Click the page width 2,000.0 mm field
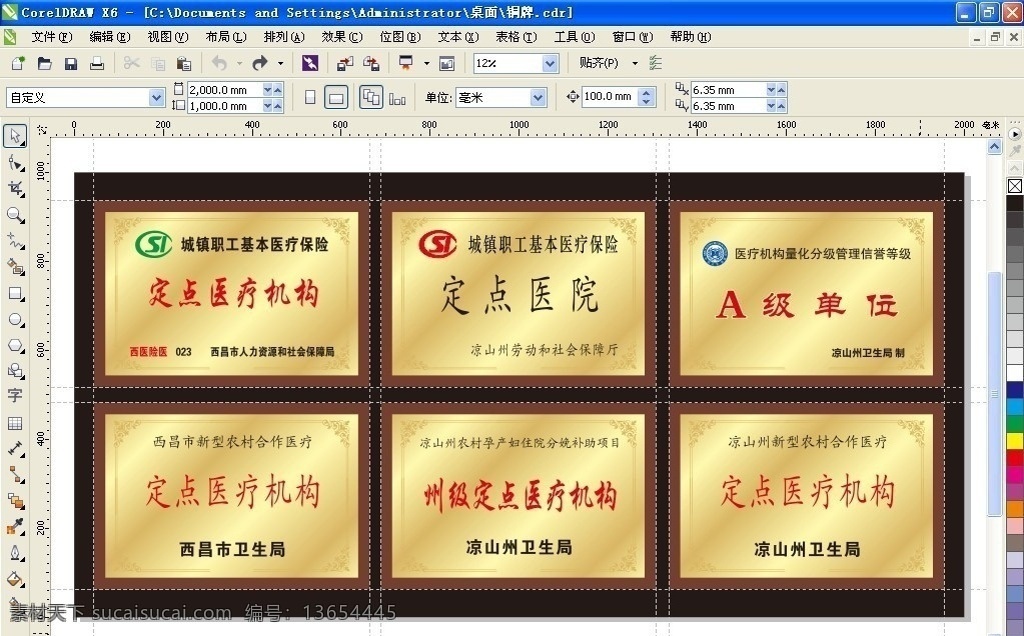 tap(225, 89)
